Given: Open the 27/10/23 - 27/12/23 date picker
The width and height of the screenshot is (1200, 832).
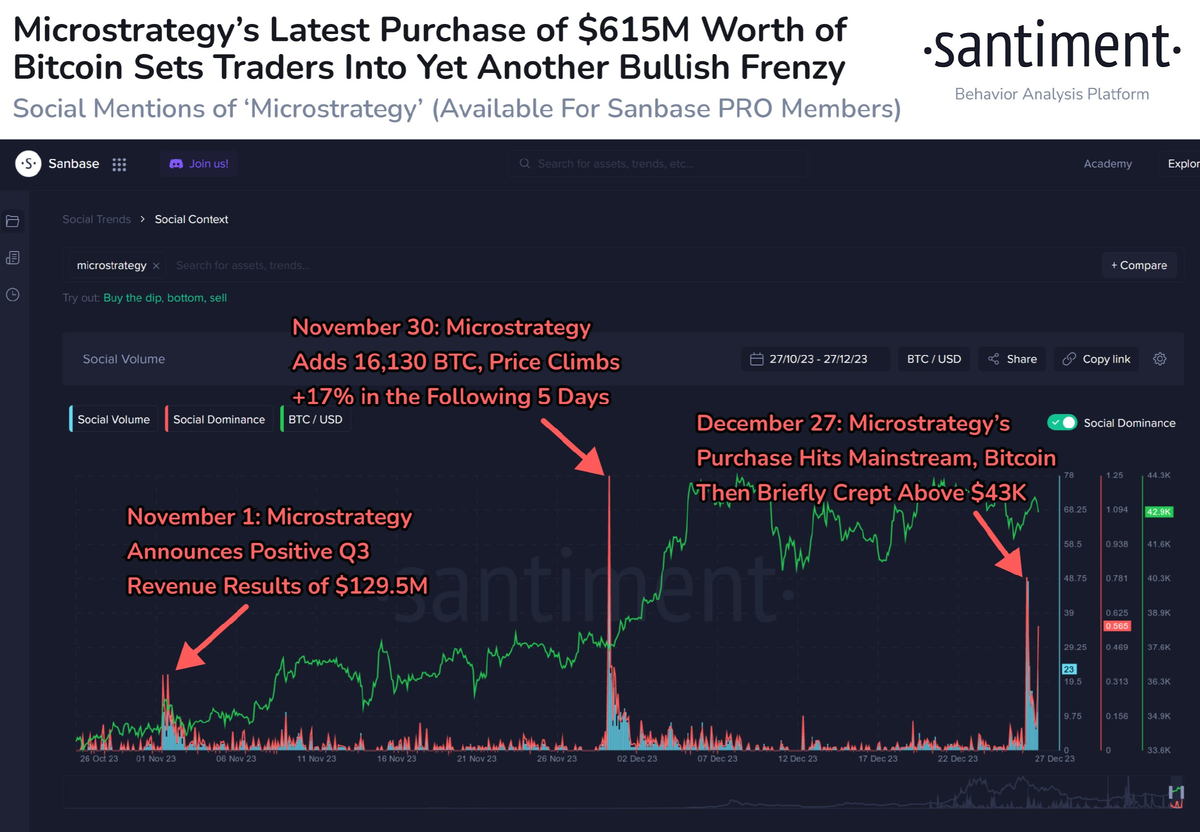Looking at the screenshot, I should 814,359.
